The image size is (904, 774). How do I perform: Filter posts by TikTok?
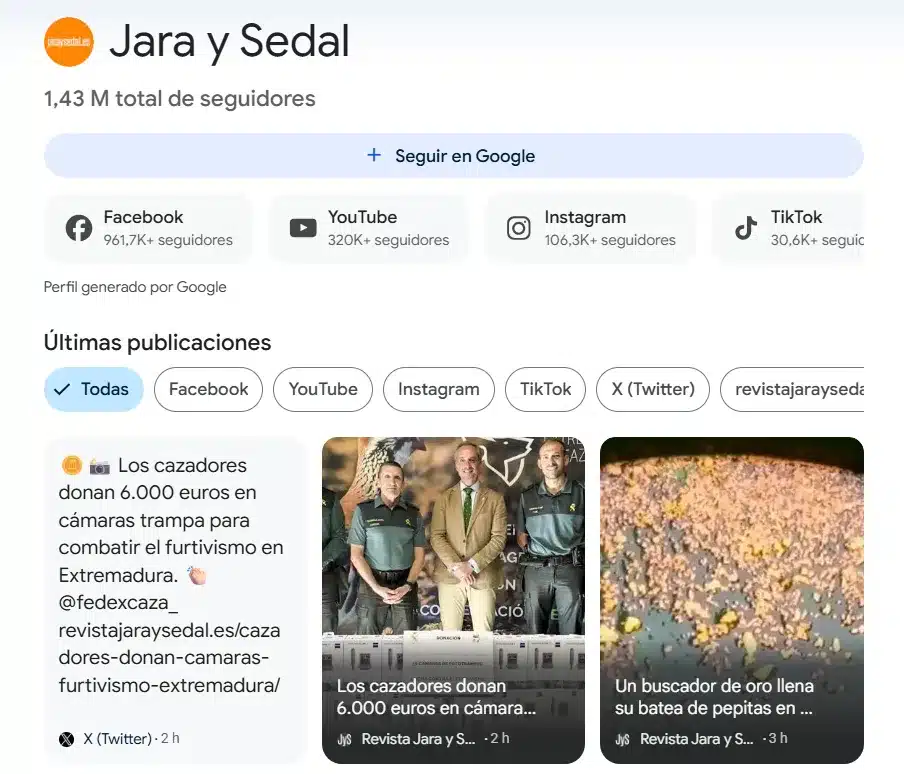click(545, 389)
